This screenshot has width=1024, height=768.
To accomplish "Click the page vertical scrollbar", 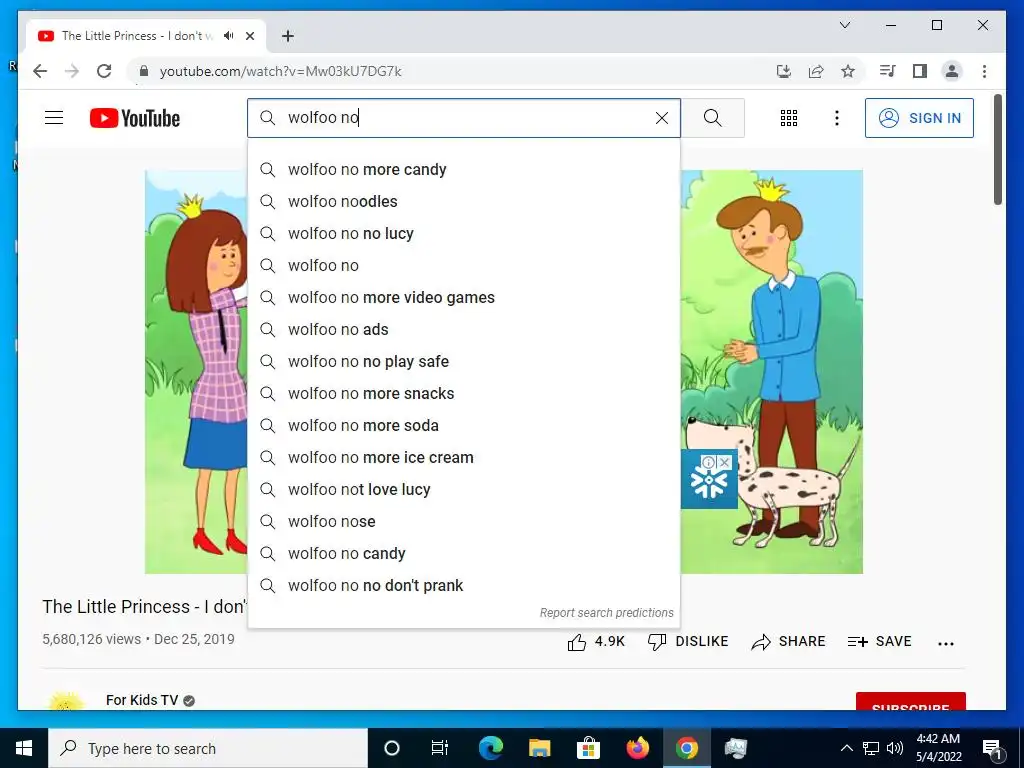I will pyautogui.click(x=998, y=149).
